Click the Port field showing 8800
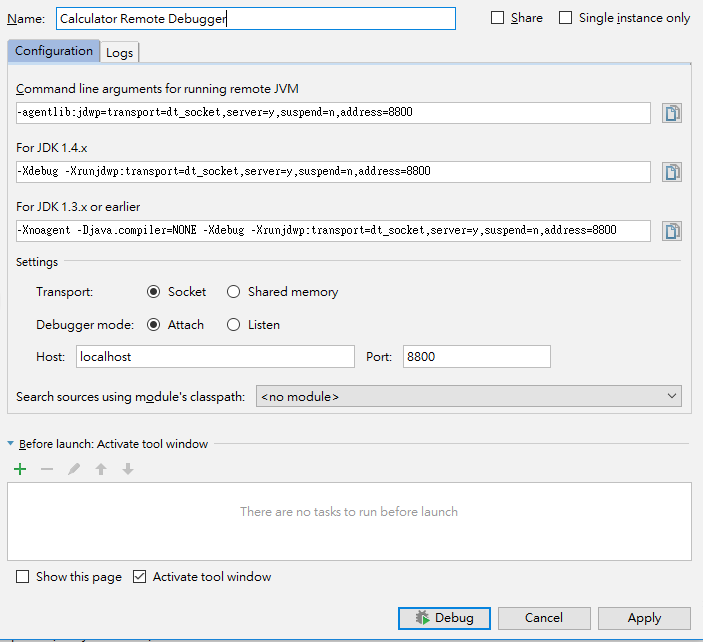703x642 pixels. [477, 357]
